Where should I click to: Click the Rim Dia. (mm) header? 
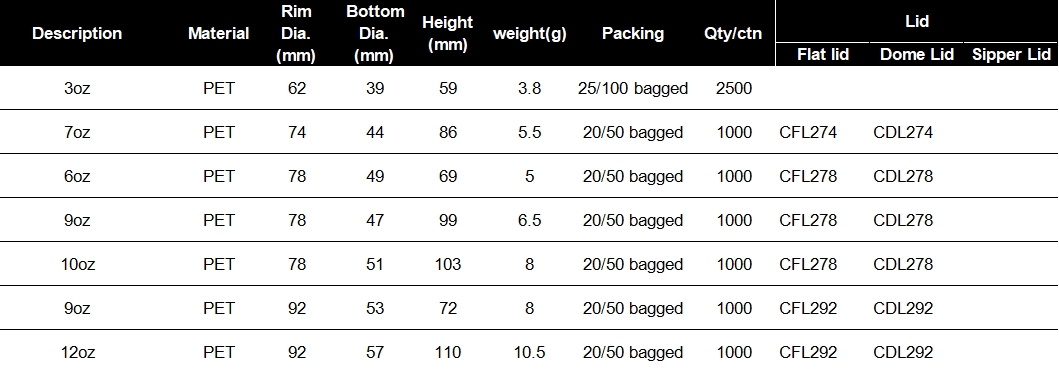296,33
